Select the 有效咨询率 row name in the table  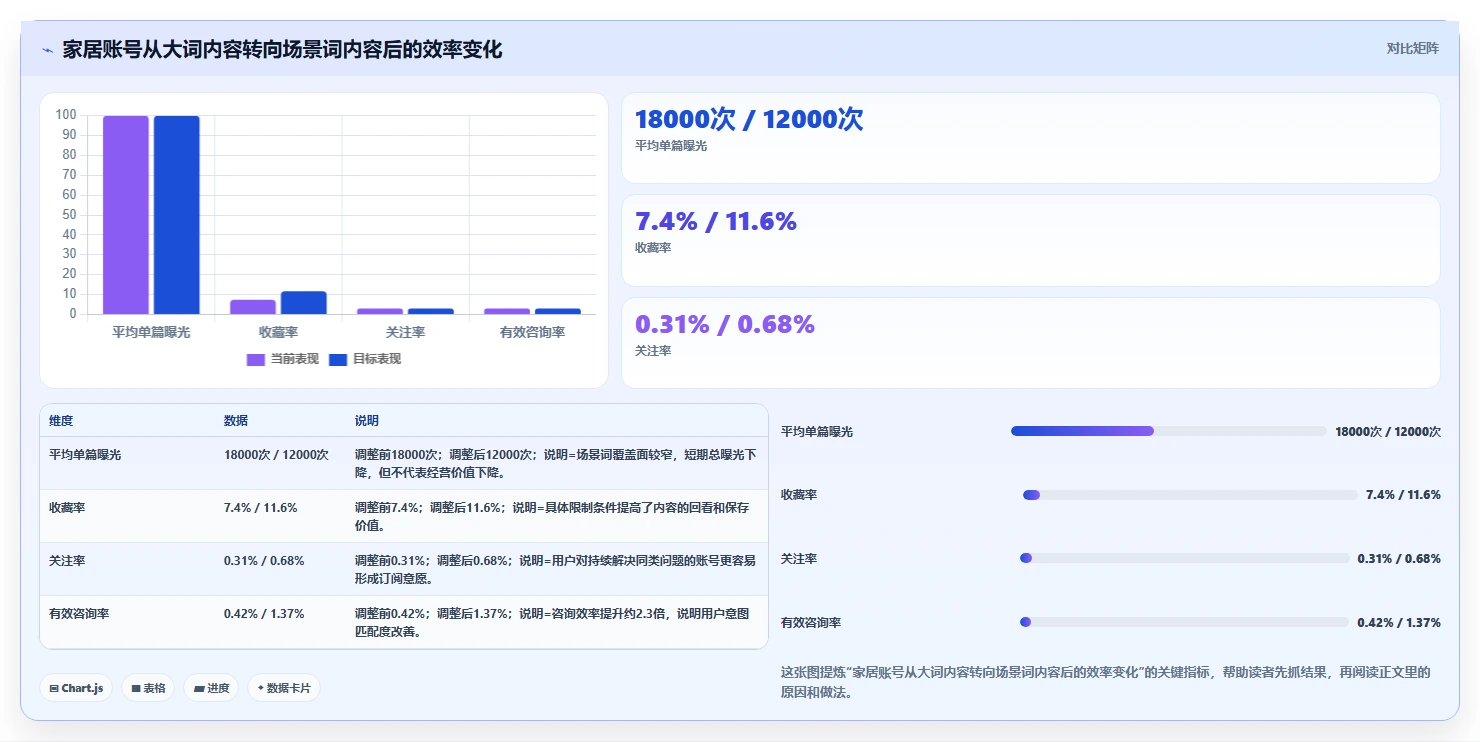tap(79, 613)
